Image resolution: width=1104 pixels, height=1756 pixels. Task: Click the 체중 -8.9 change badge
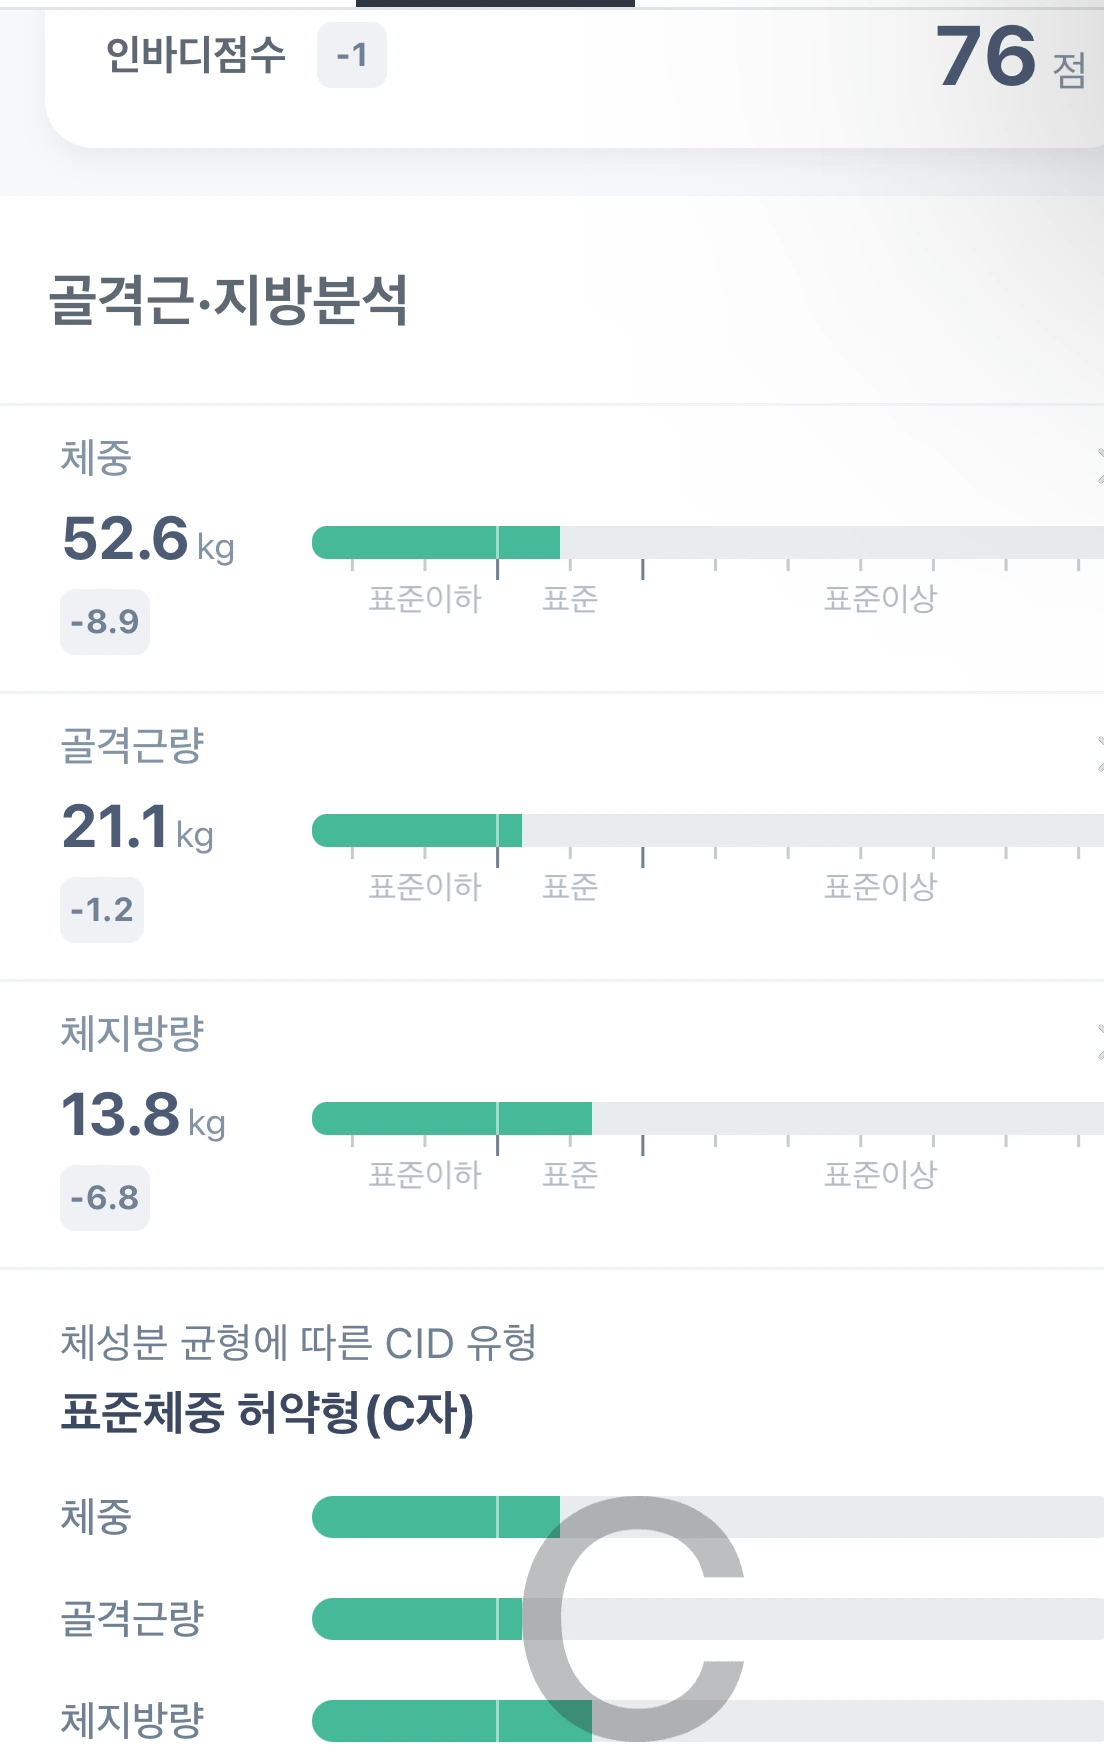pos(105,622)
